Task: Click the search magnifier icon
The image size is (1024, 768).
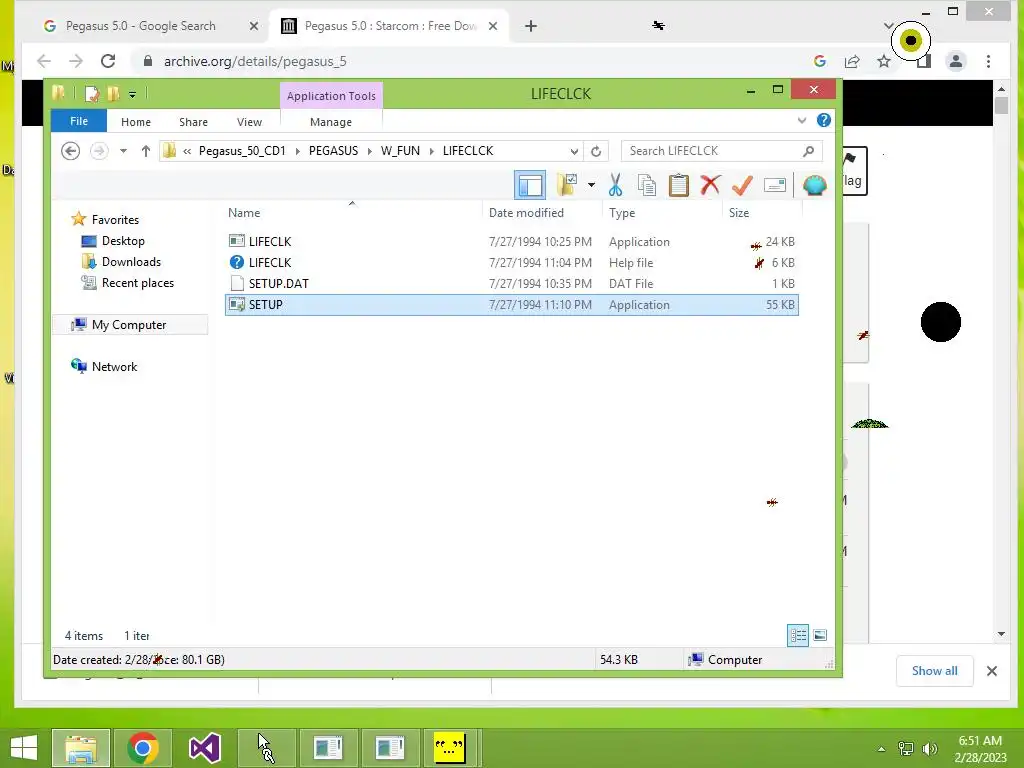Action: tap(808, 151)
